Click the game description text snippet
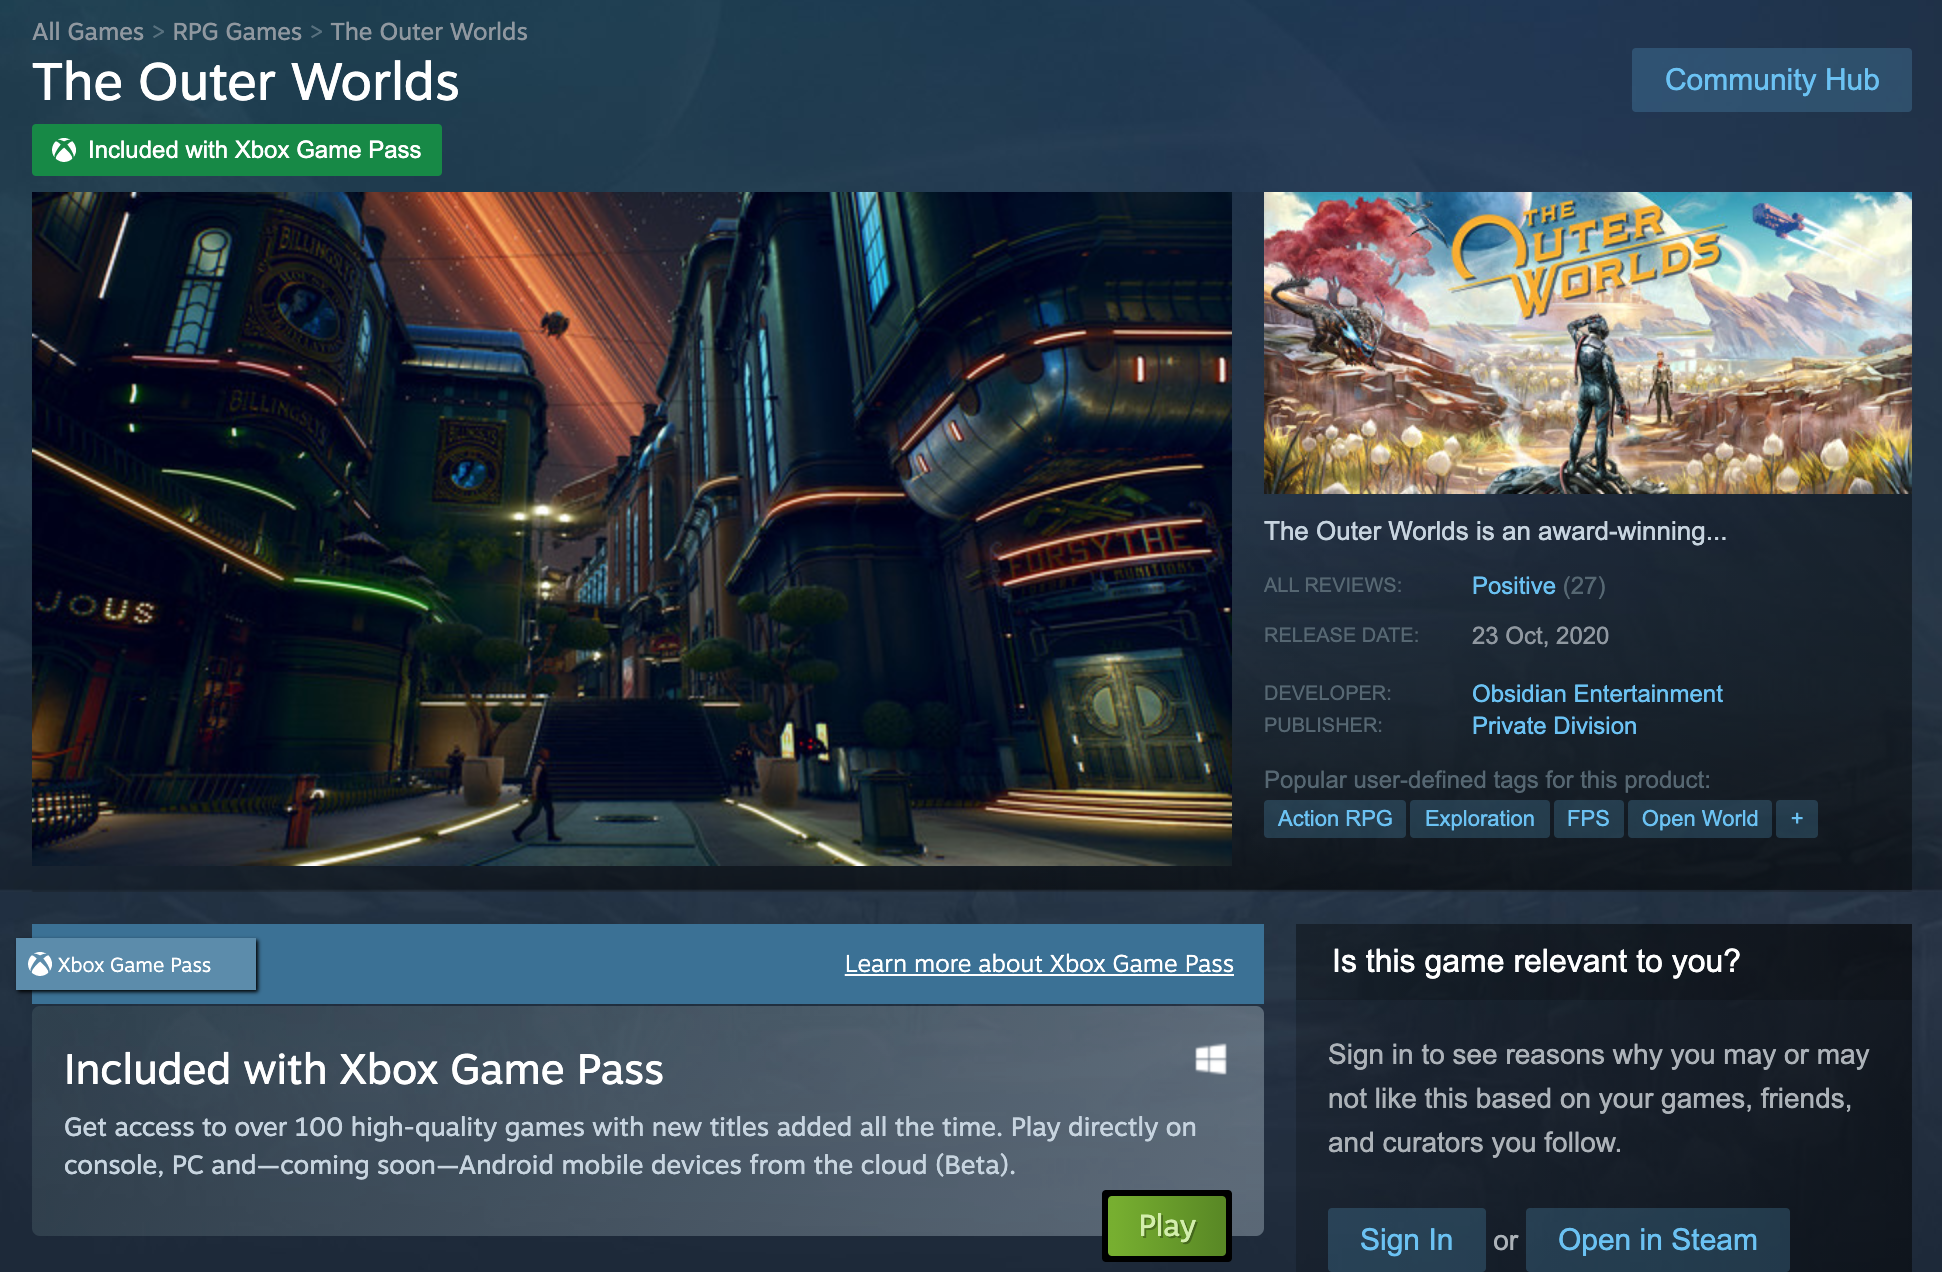The height and width of the screenshot is (1272, 1942). tap(1495, 531)
